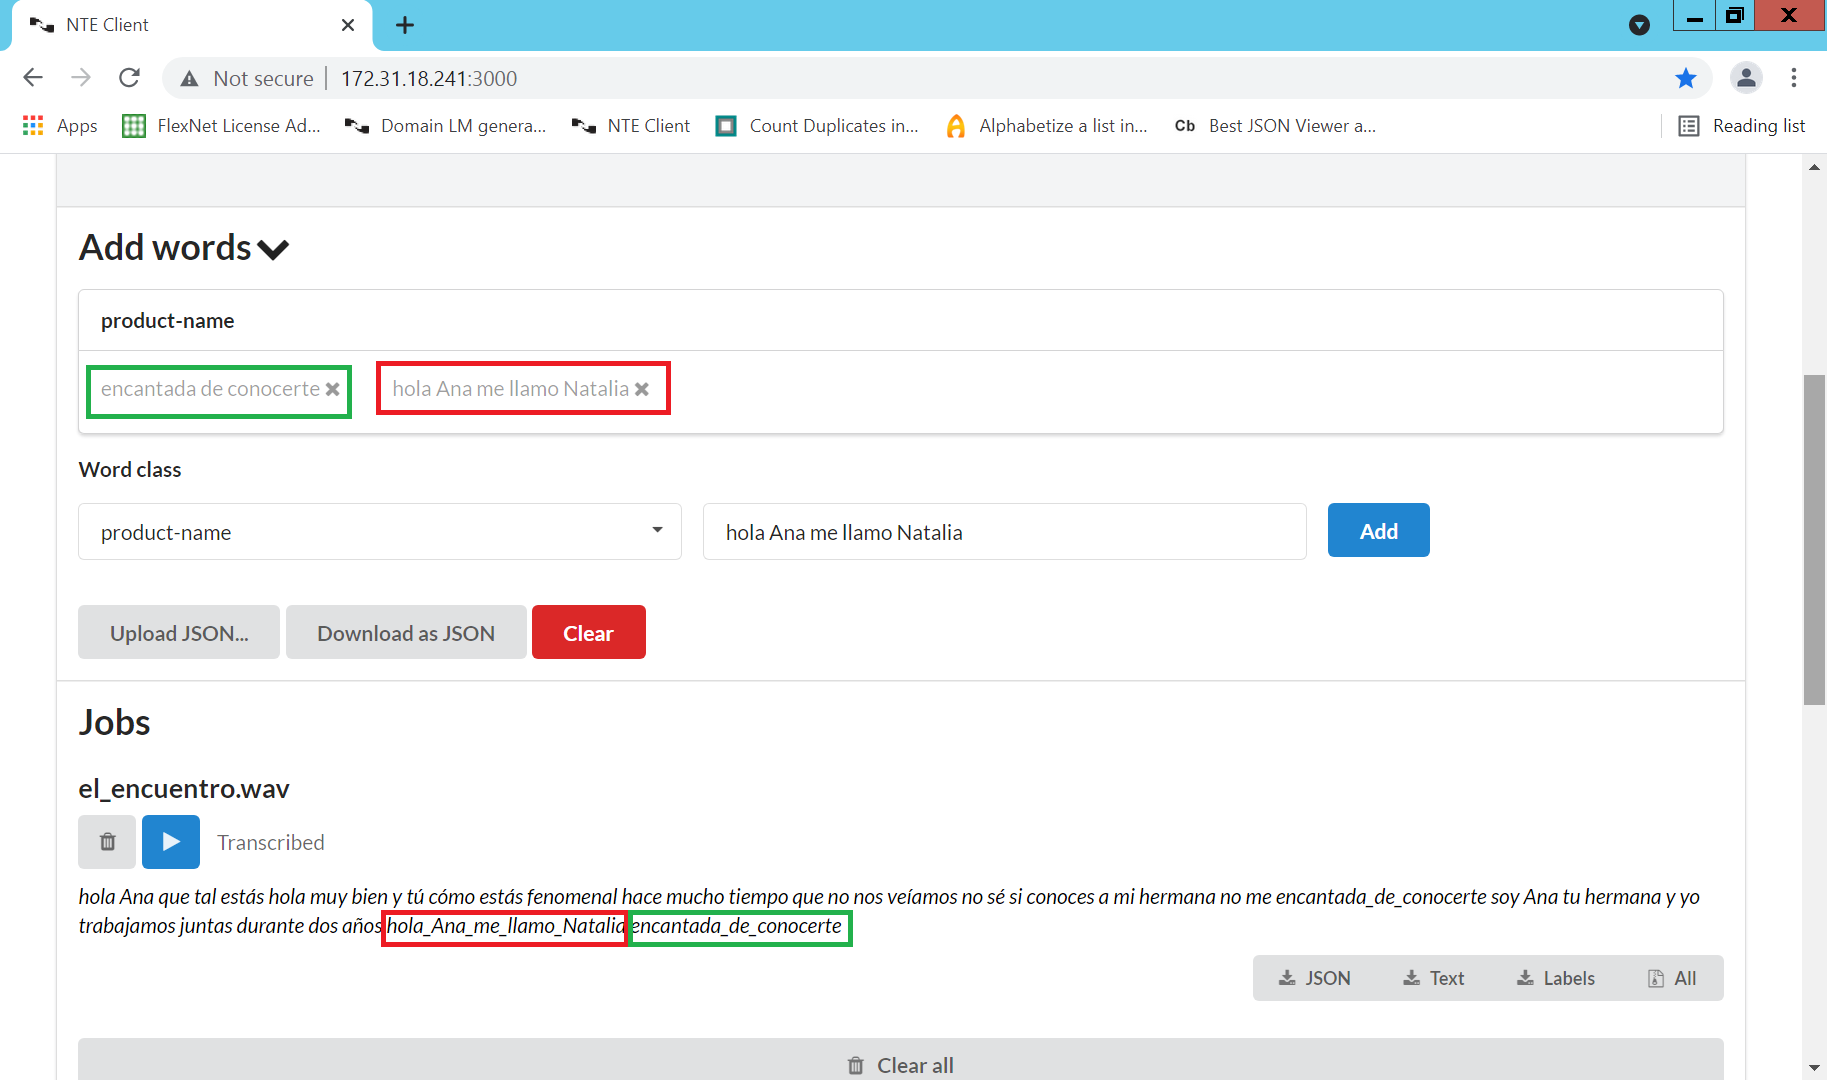This screenshot has width=1827, height=1080.
Task: Open the Word class dropdown
Action: pyautogui.click(x=380, y=532)
